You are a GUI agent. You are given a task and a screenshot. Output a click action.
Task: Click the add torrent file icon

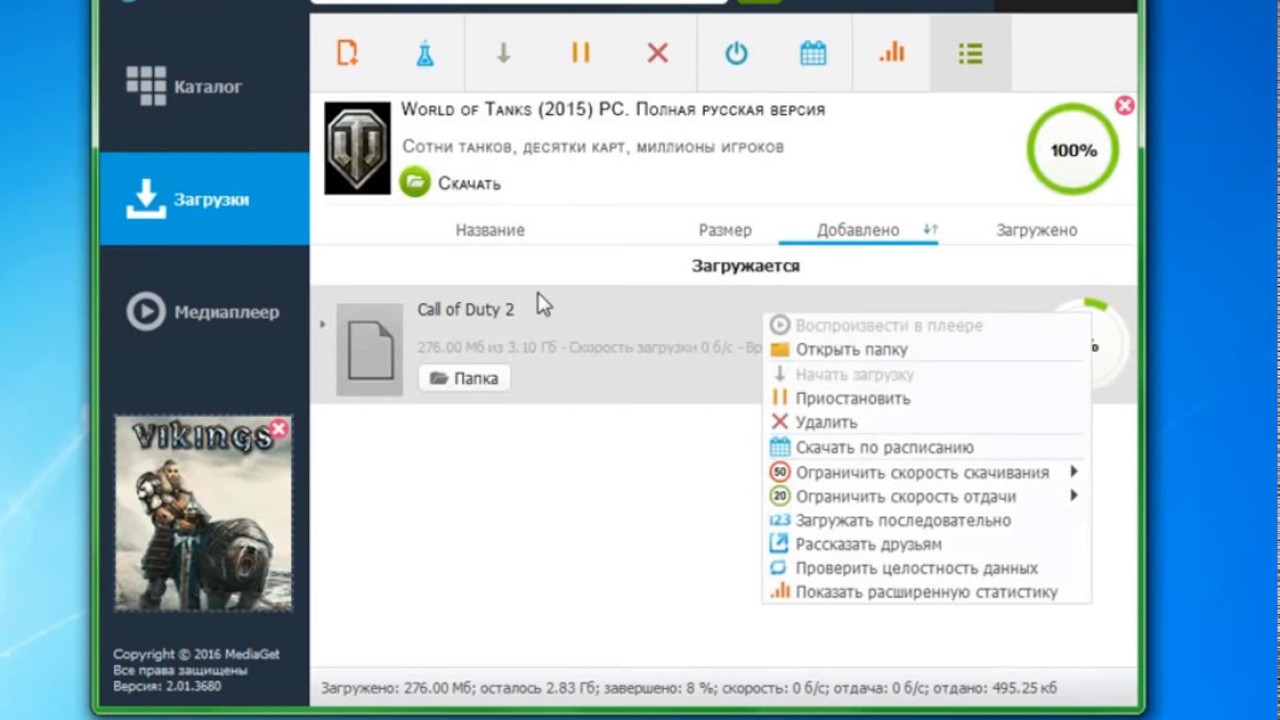[x=347, y=53]
